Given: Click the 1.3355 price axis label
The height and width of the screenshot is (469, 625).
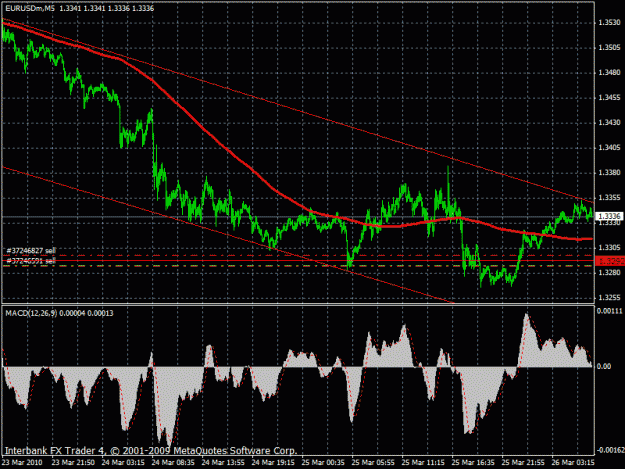Looking at the screenshot, I should point(609,198).
